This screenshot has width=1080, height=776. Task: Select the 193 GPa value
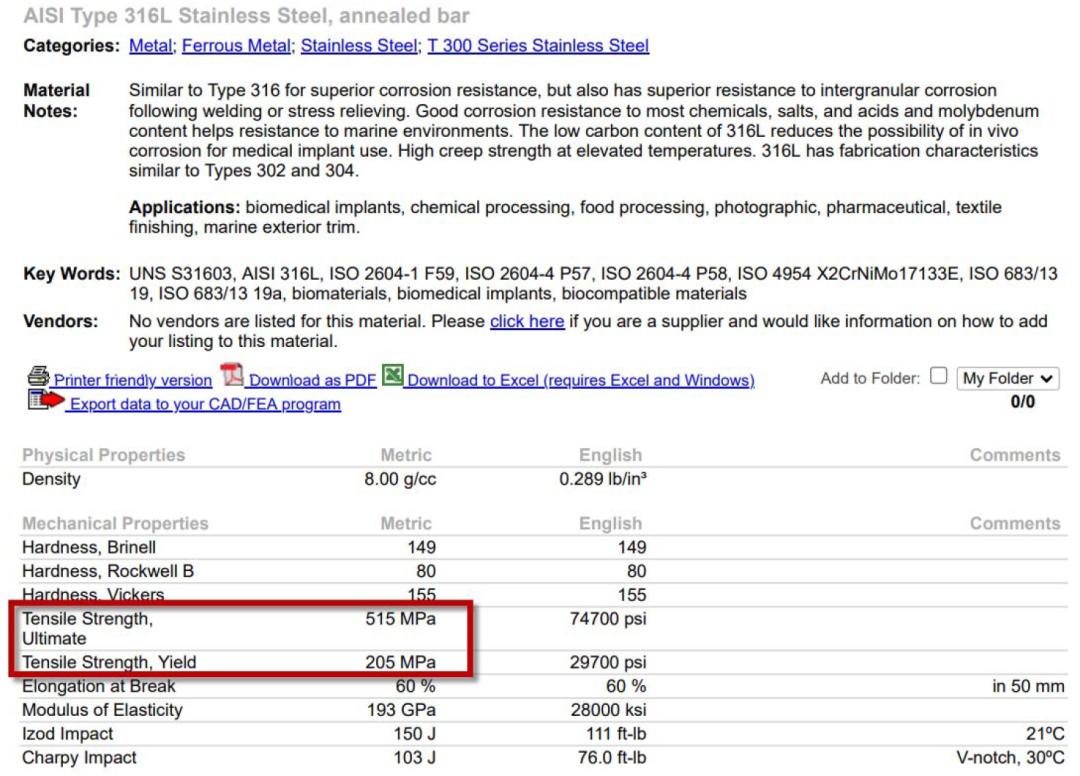402,710
